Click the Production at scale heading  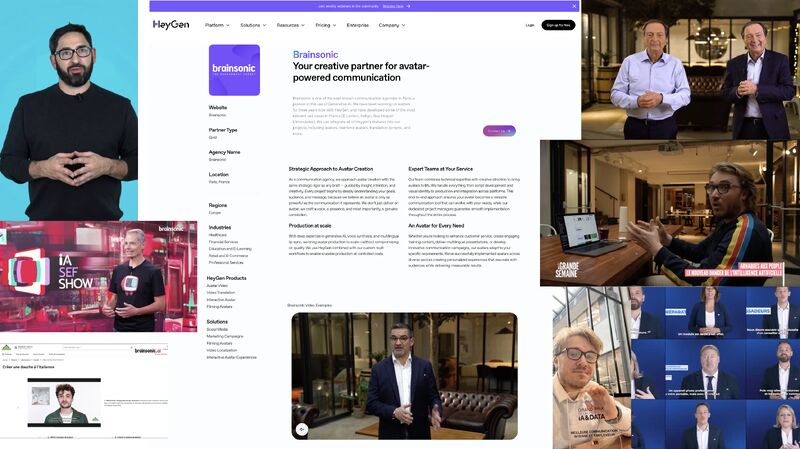point(310,226)
